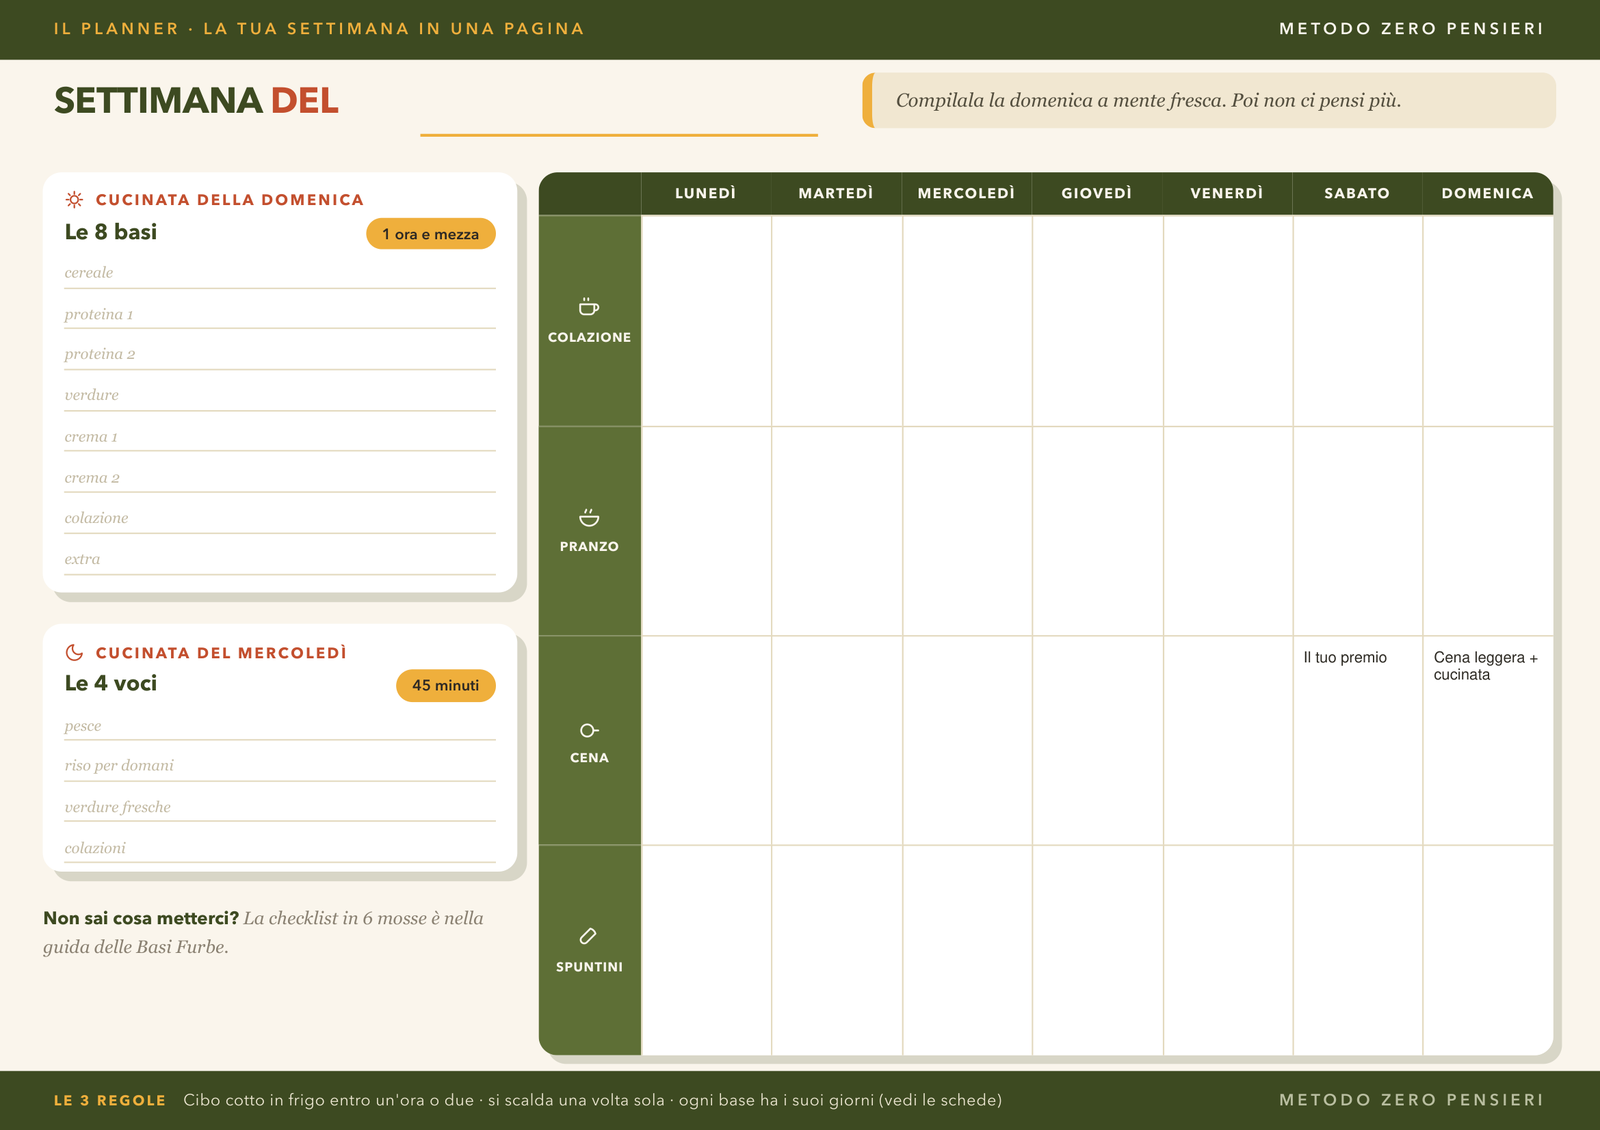Click the '1 ora e mezza' badge

click(431, 234)
